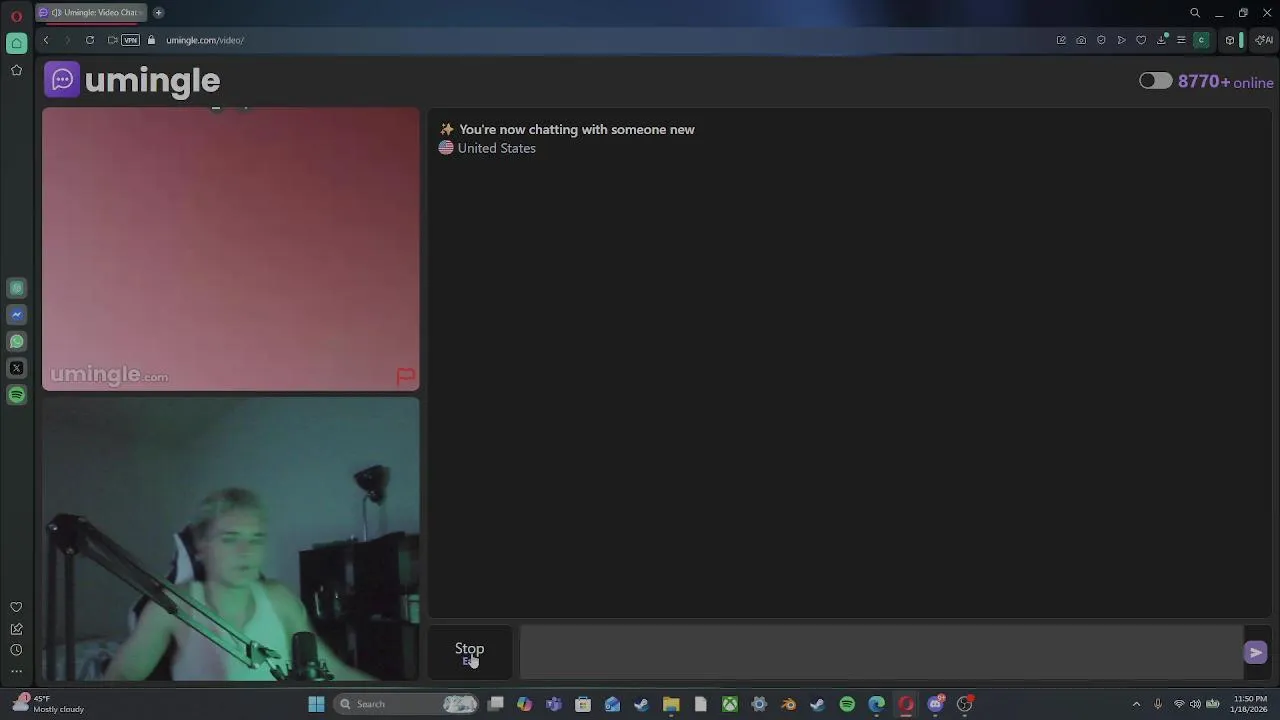This screenshot has width=1280, height=720.
Task: Click the microphone icon in system tray
Action: pyautogui.click(x=1158, y=704)
